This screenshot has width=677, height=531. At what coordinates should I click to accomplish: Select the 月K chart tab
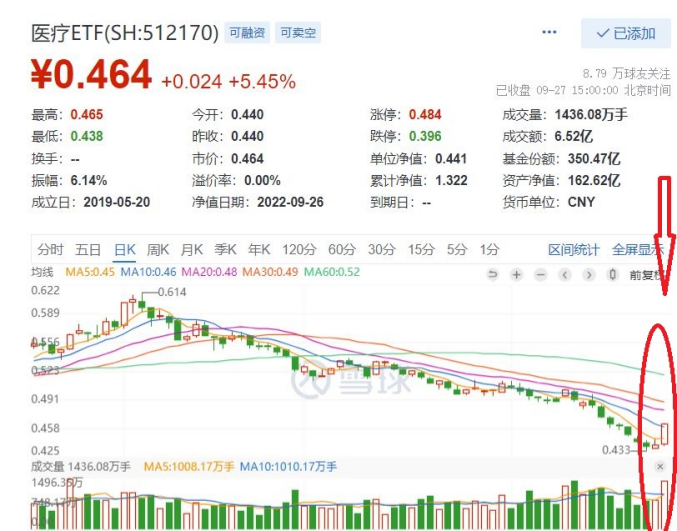[x=192, y=250]
